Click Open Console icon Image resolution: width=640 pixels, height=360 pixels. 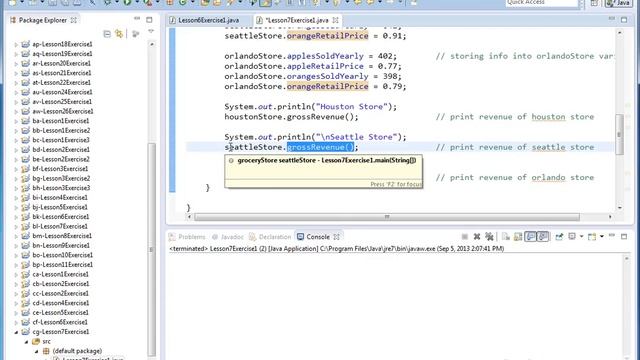(592, 237)
